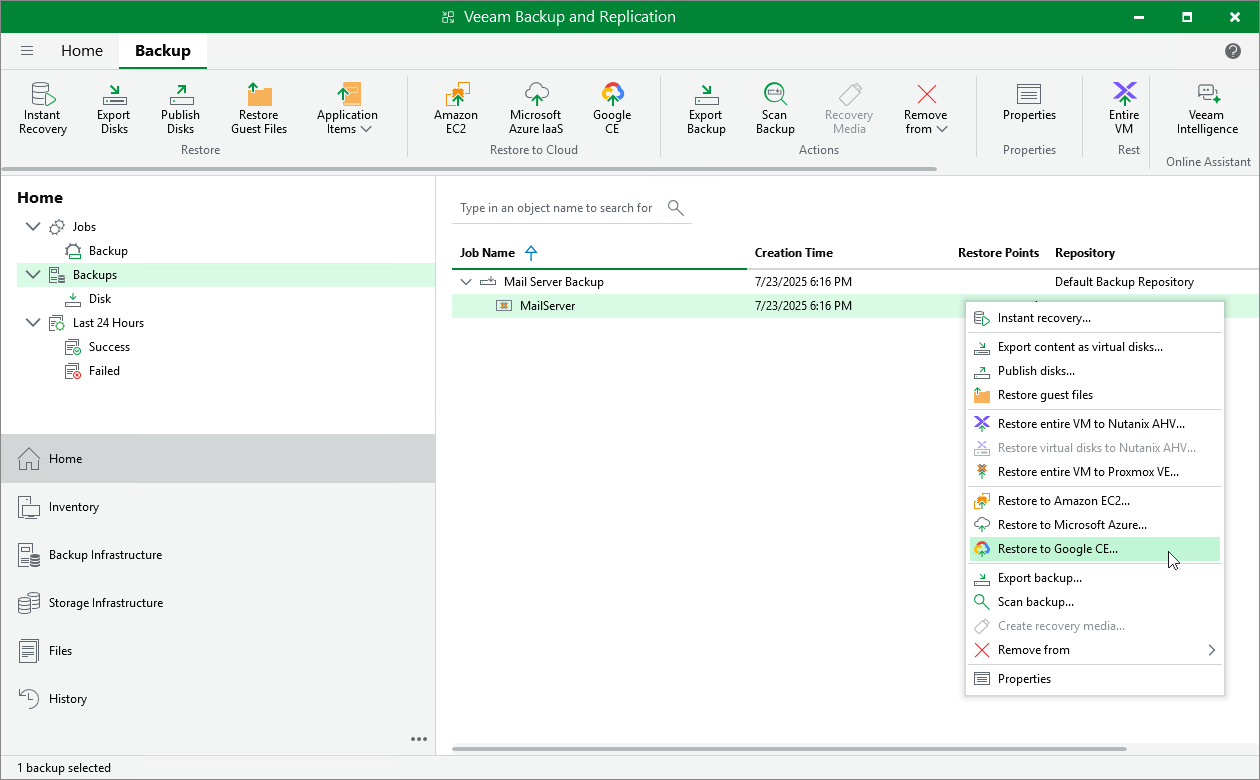The width and height of the screenshot is (1260, 780).
Task: Select Export backup from context menu
Action: point(1039,578)
